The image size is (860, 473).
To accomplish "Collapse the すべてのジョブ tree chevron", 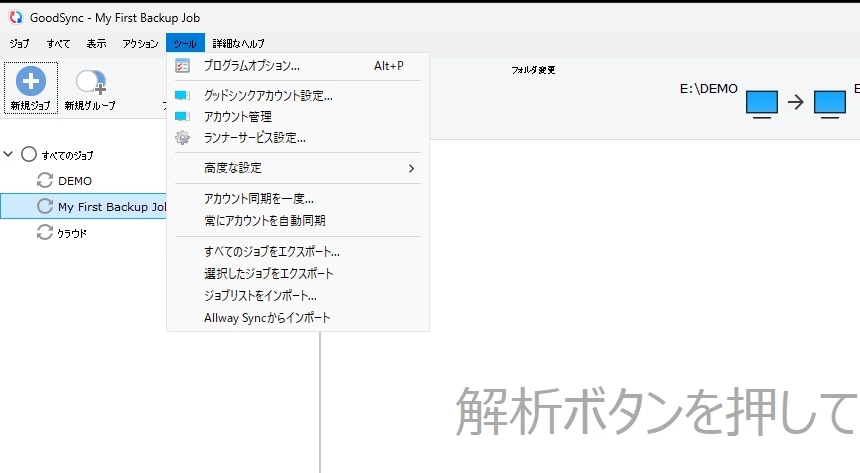I will tap(8, 154).
